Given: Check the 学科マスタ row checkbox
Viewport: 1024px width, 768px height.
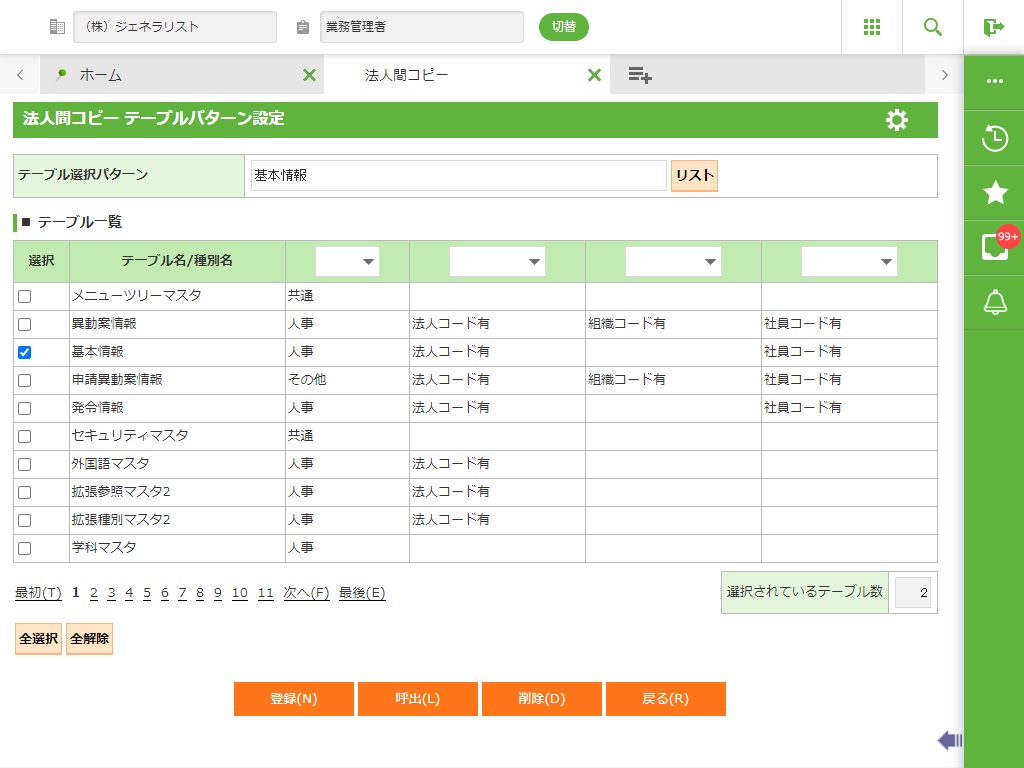Looking at the screenshot, I should (x=25, y=548).
